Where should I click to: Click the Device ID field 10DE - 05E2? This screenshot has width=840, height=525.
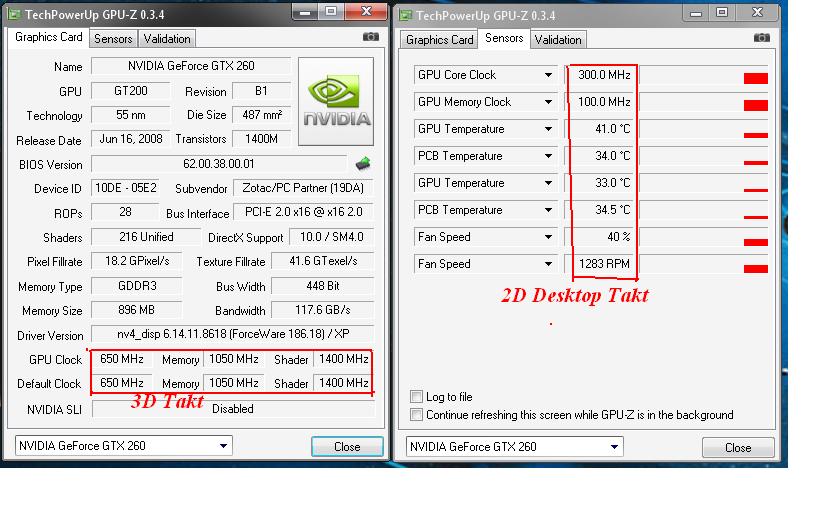[126, 188]
